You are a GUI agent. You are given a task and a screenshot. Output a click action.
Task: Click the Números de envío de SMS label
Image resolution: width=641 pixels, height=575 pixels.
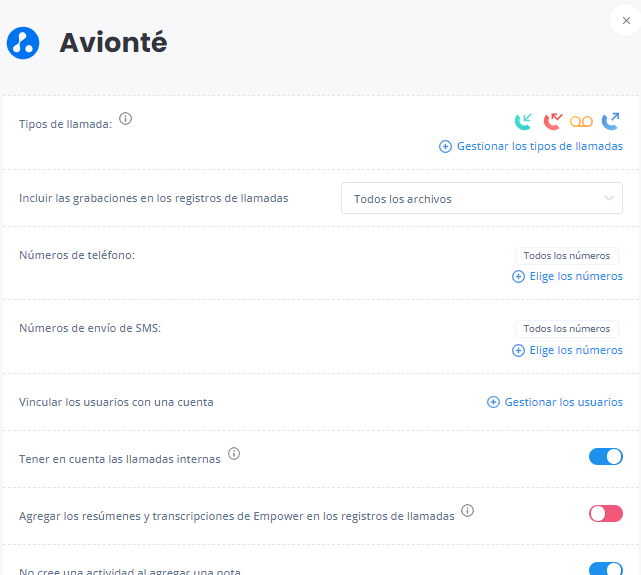(90, 328)
